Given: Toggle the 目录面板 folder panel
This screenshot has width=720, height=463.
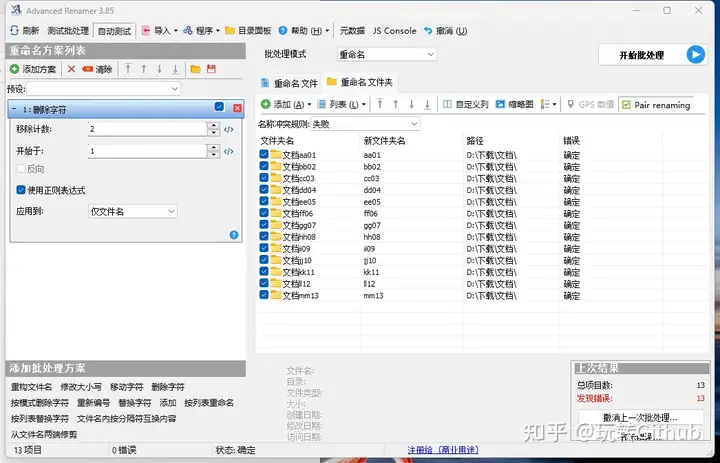Looking at the screenshot, I should tap(248, 31).
